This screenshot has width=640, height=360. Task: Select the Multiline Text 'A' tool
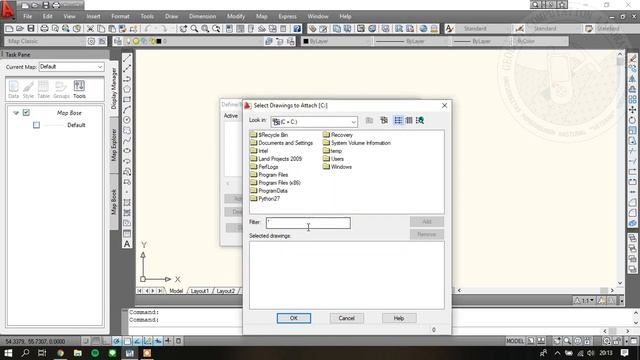pos(127,244)
